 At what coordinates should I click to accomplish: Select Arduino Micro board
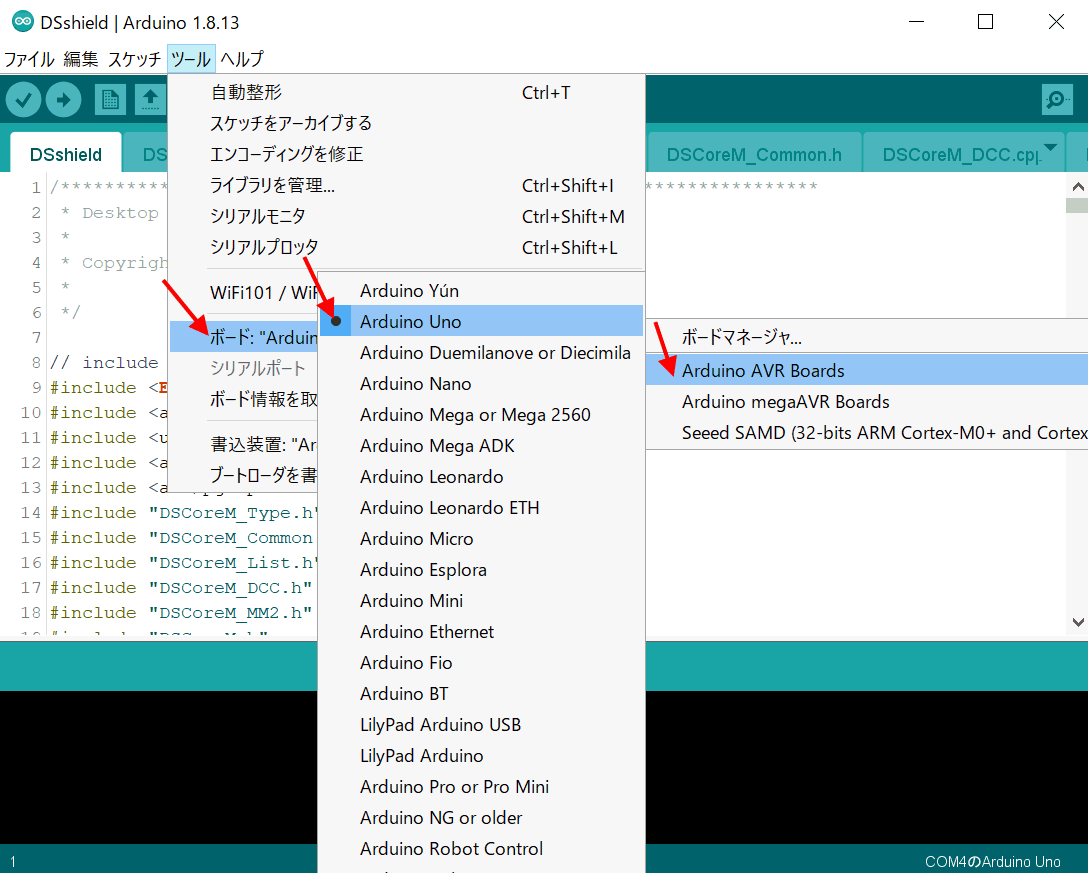(x=482, y=539)
